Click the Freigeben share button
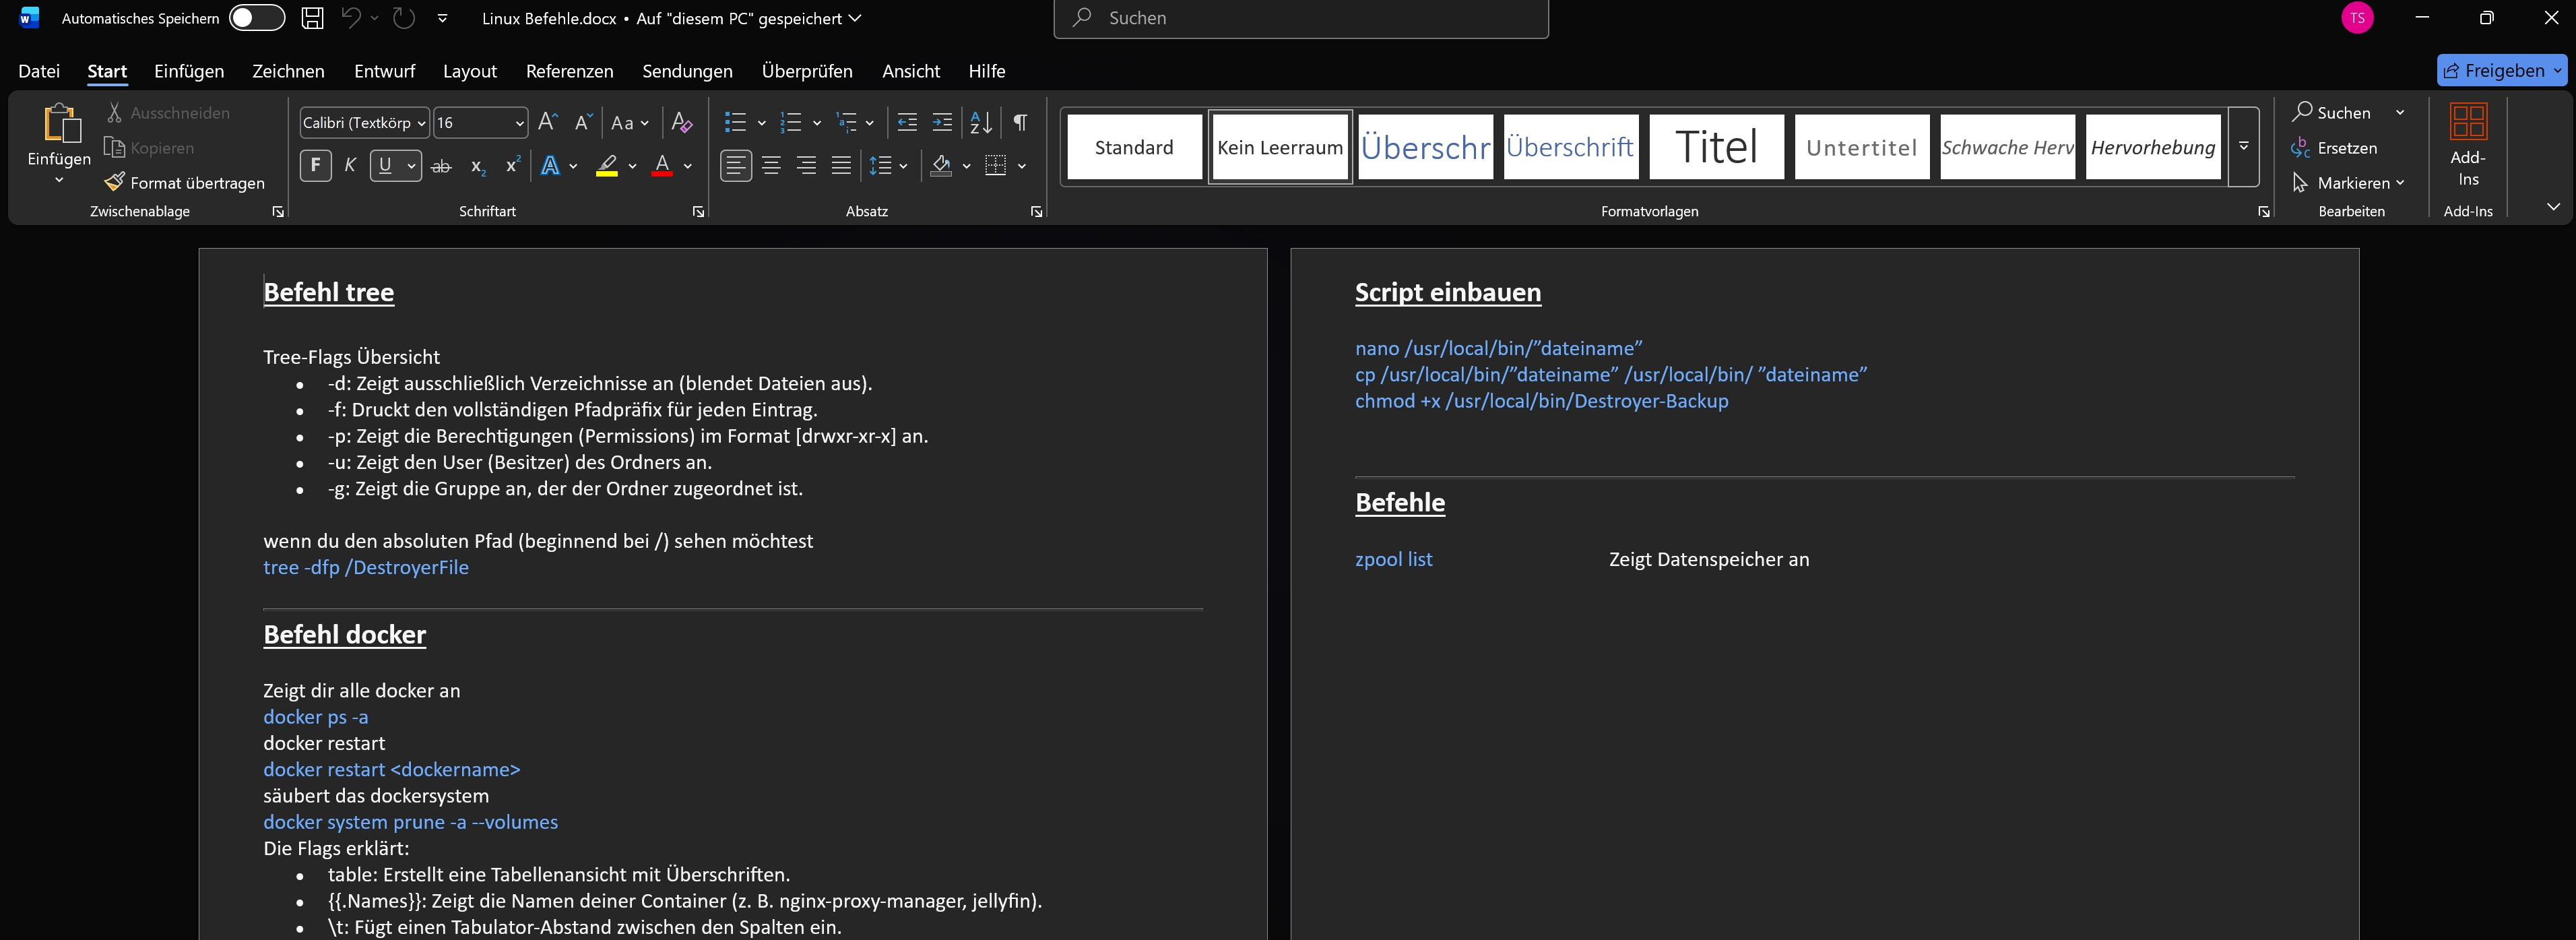The image size is (2576, 940). click(2494, 70)
